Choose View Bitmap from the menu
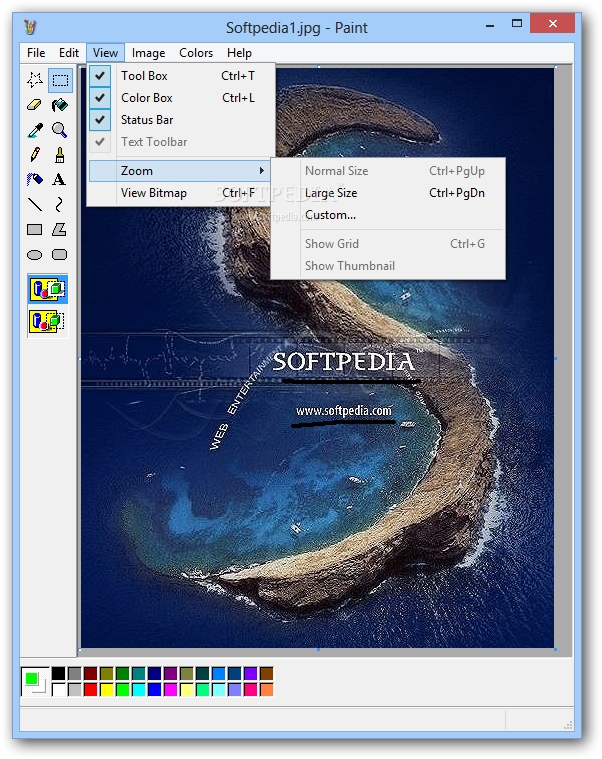Image resolution: width=602 pixels, height=759 pixels. tap(180, 193)
